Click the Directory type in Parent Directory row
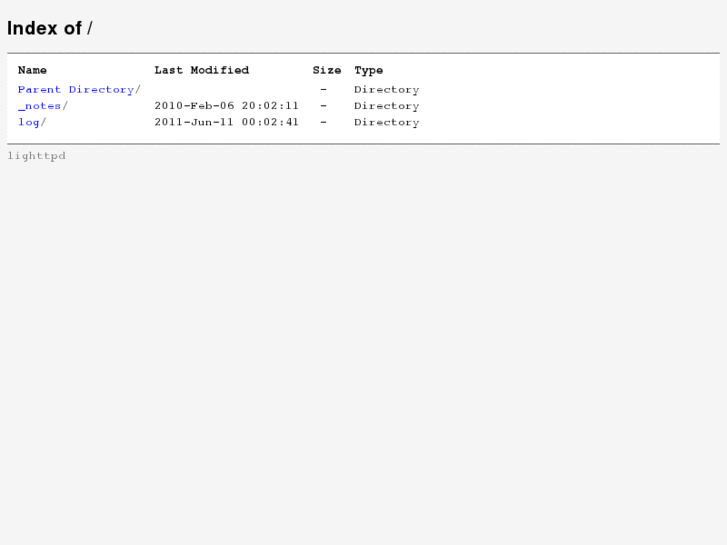727x545 pixels. tap(387, 90)
